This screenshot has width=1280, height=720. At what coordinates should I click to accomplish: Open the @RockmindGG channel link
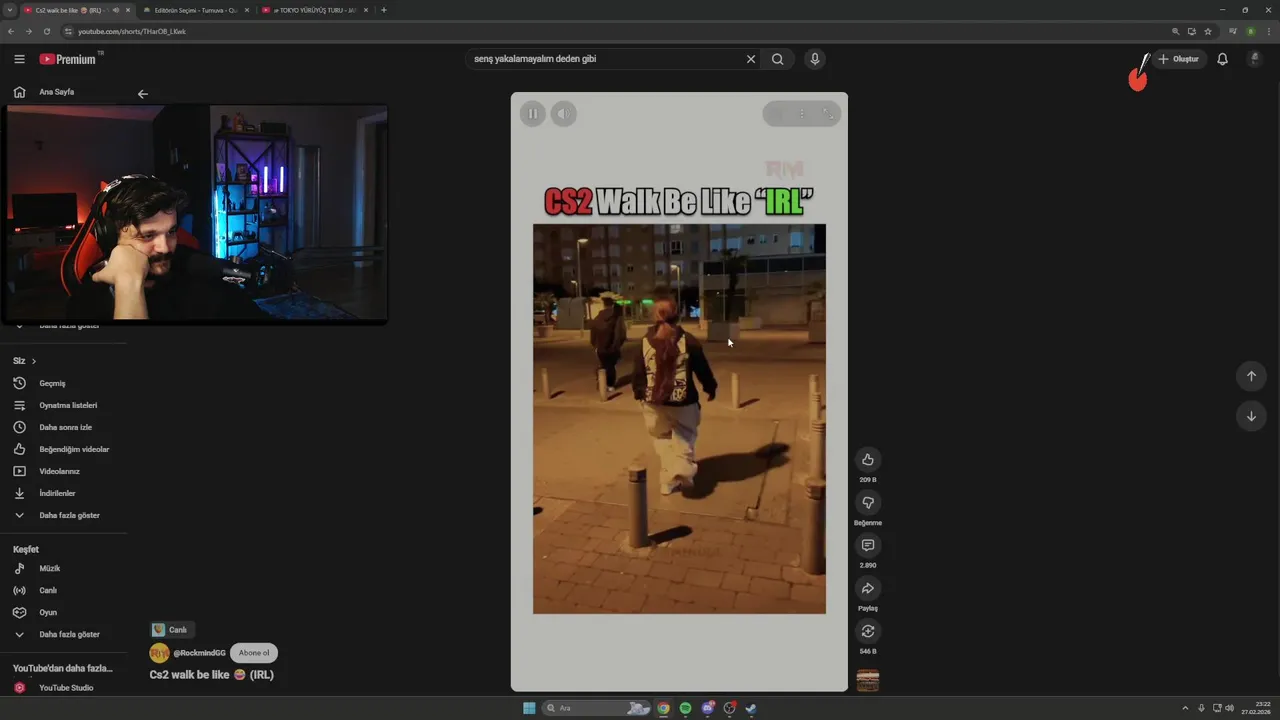[199, 653]
